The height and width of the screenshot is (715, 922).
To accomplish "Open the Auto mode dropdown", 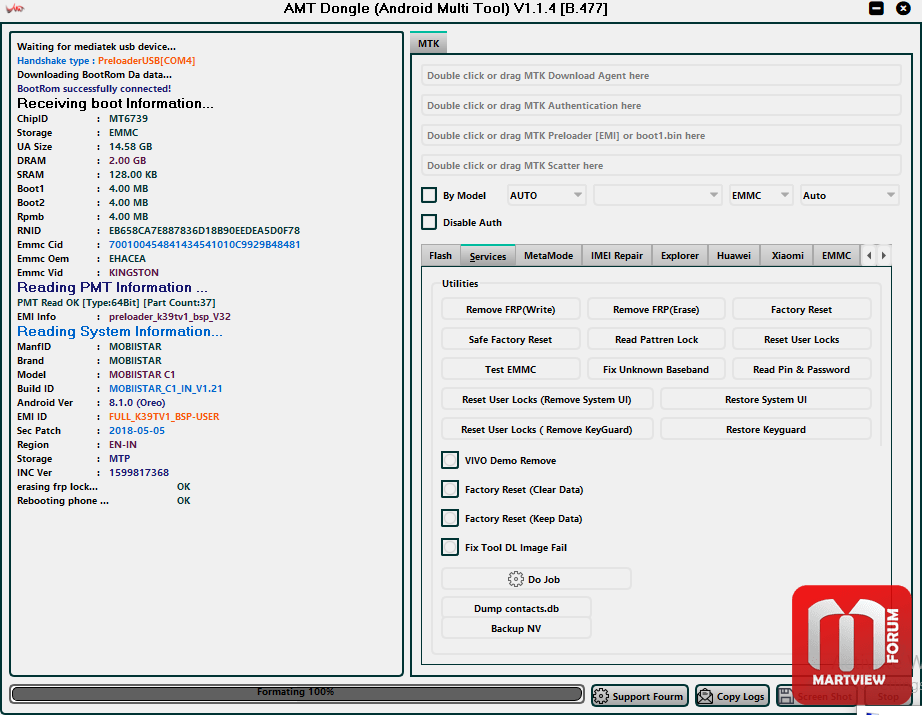I will click(850, 195).
